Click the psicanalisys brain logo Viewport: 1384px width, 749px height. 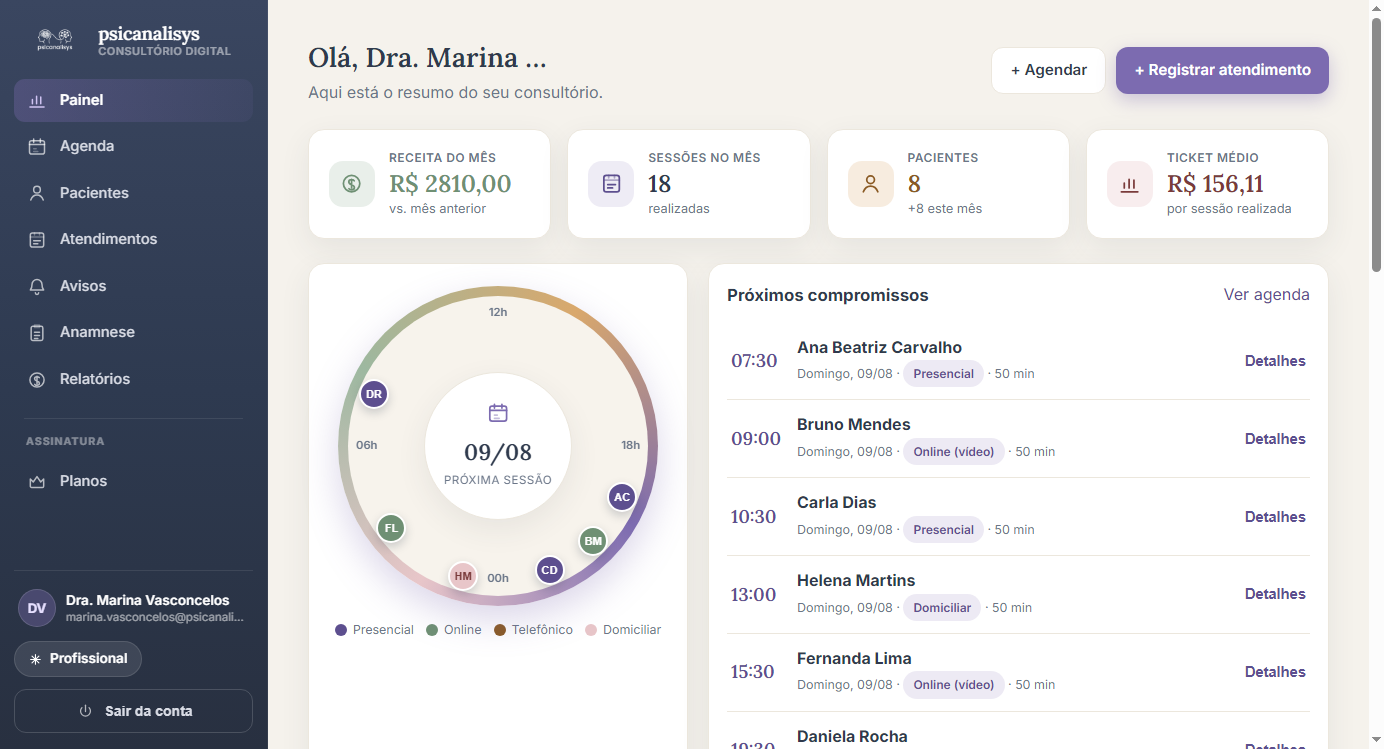pos(54,38)
